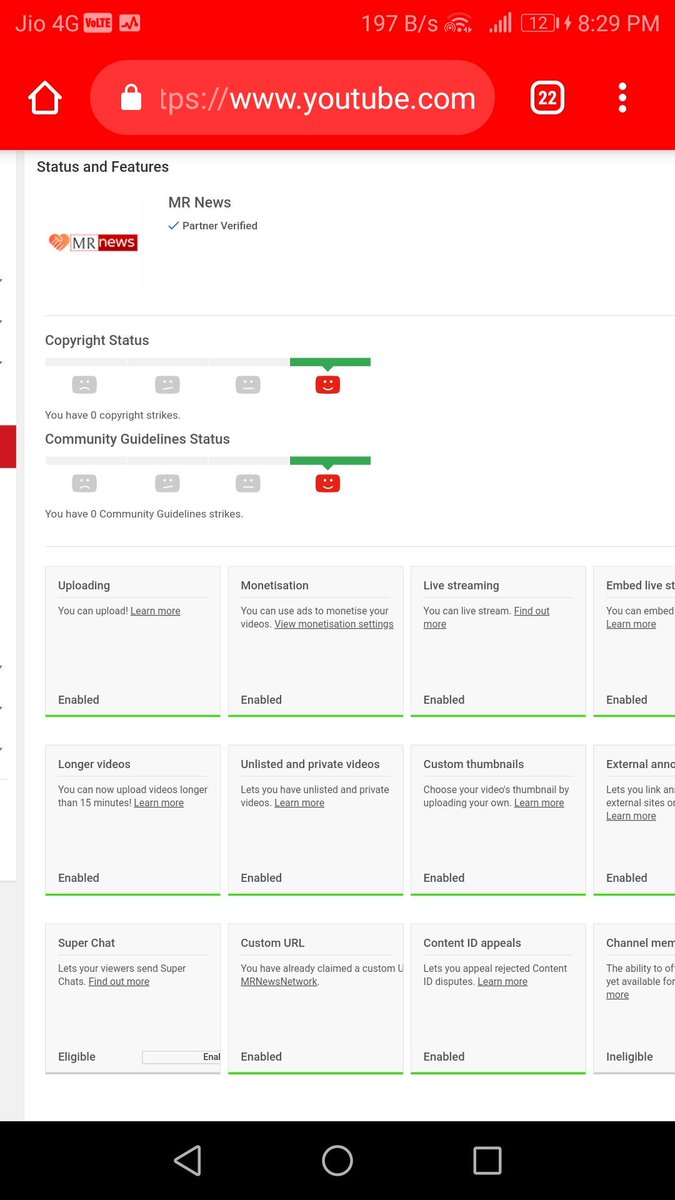Open Learn more in Unlisted and private videos card
The image size is (675, 1200).
coord(300,803)
